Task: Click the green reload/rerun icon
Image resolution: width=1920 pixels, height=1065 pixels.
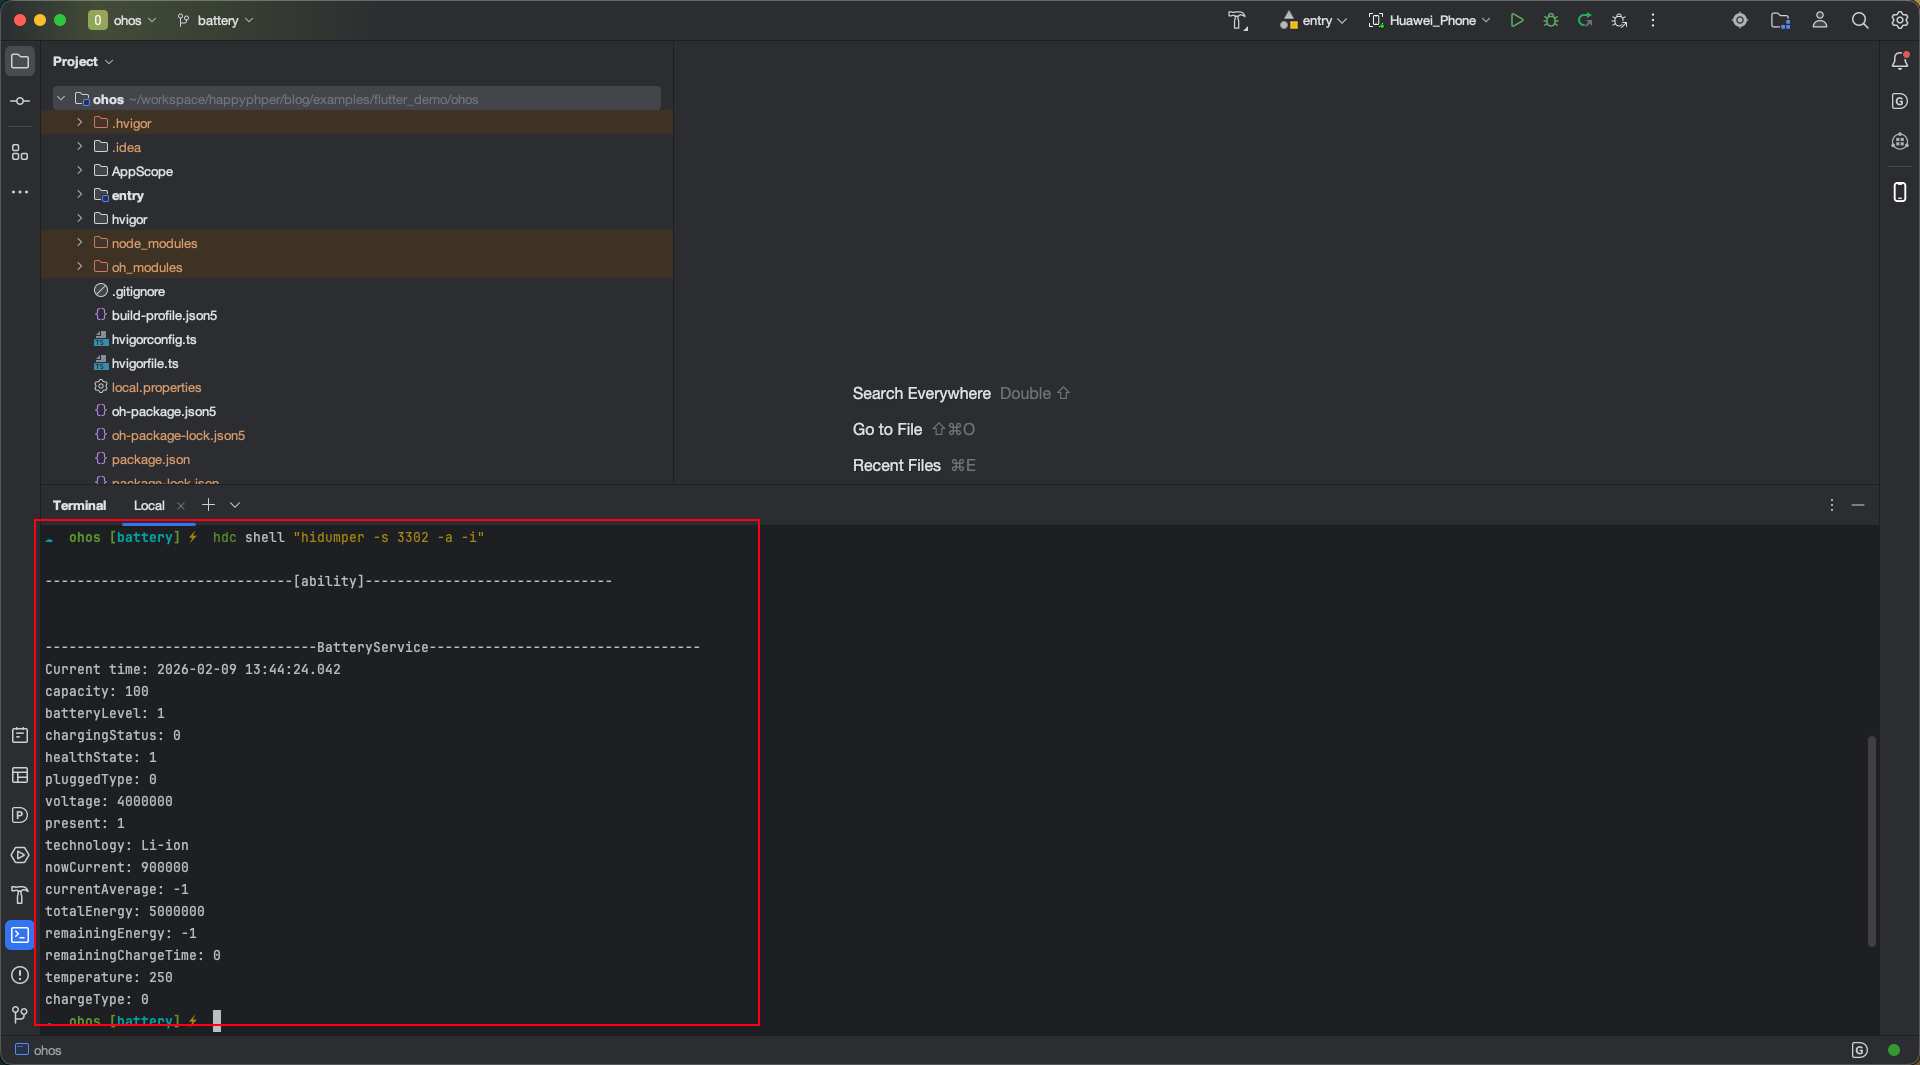Action: [x=1585, y=20]
